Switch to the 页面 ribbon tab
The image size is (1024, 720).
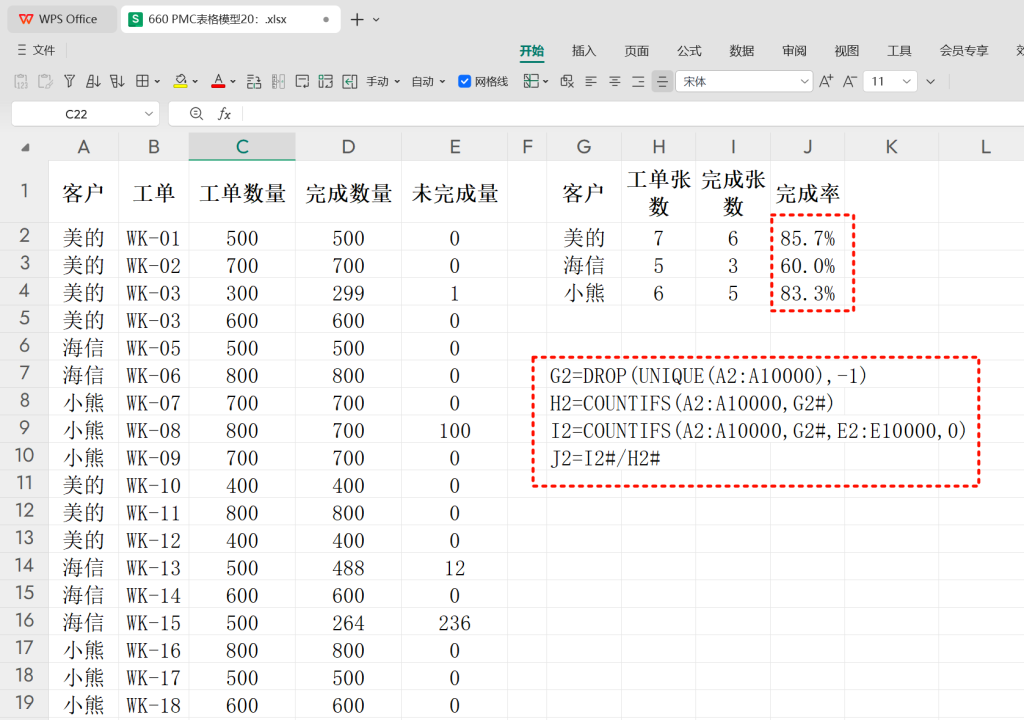pos(637,51)
